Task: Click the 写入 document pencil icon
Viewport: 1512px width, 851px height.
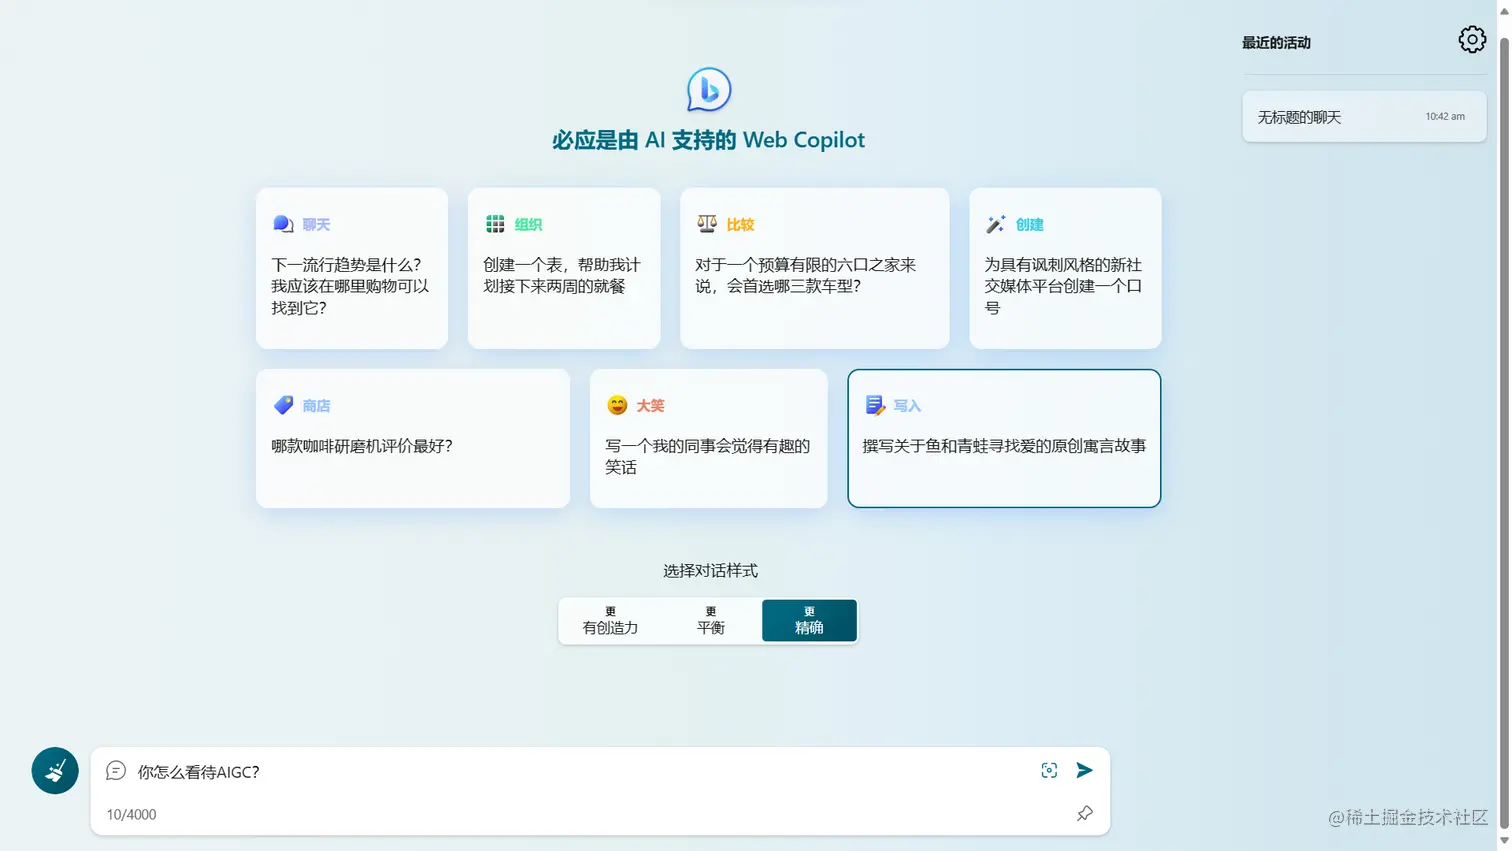Action: pos(875,405)
